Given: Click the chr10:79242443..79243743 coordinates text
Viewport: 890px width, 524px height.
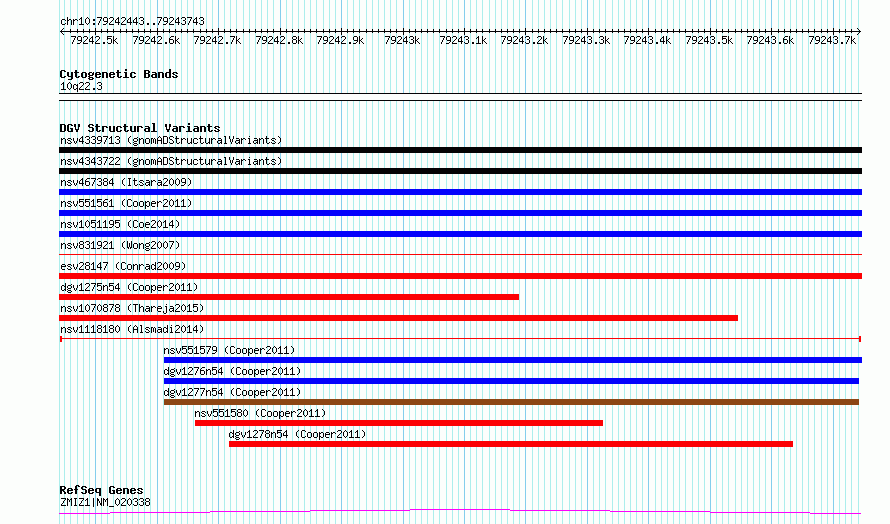Looking at the screenshot, I should [132, 22].
